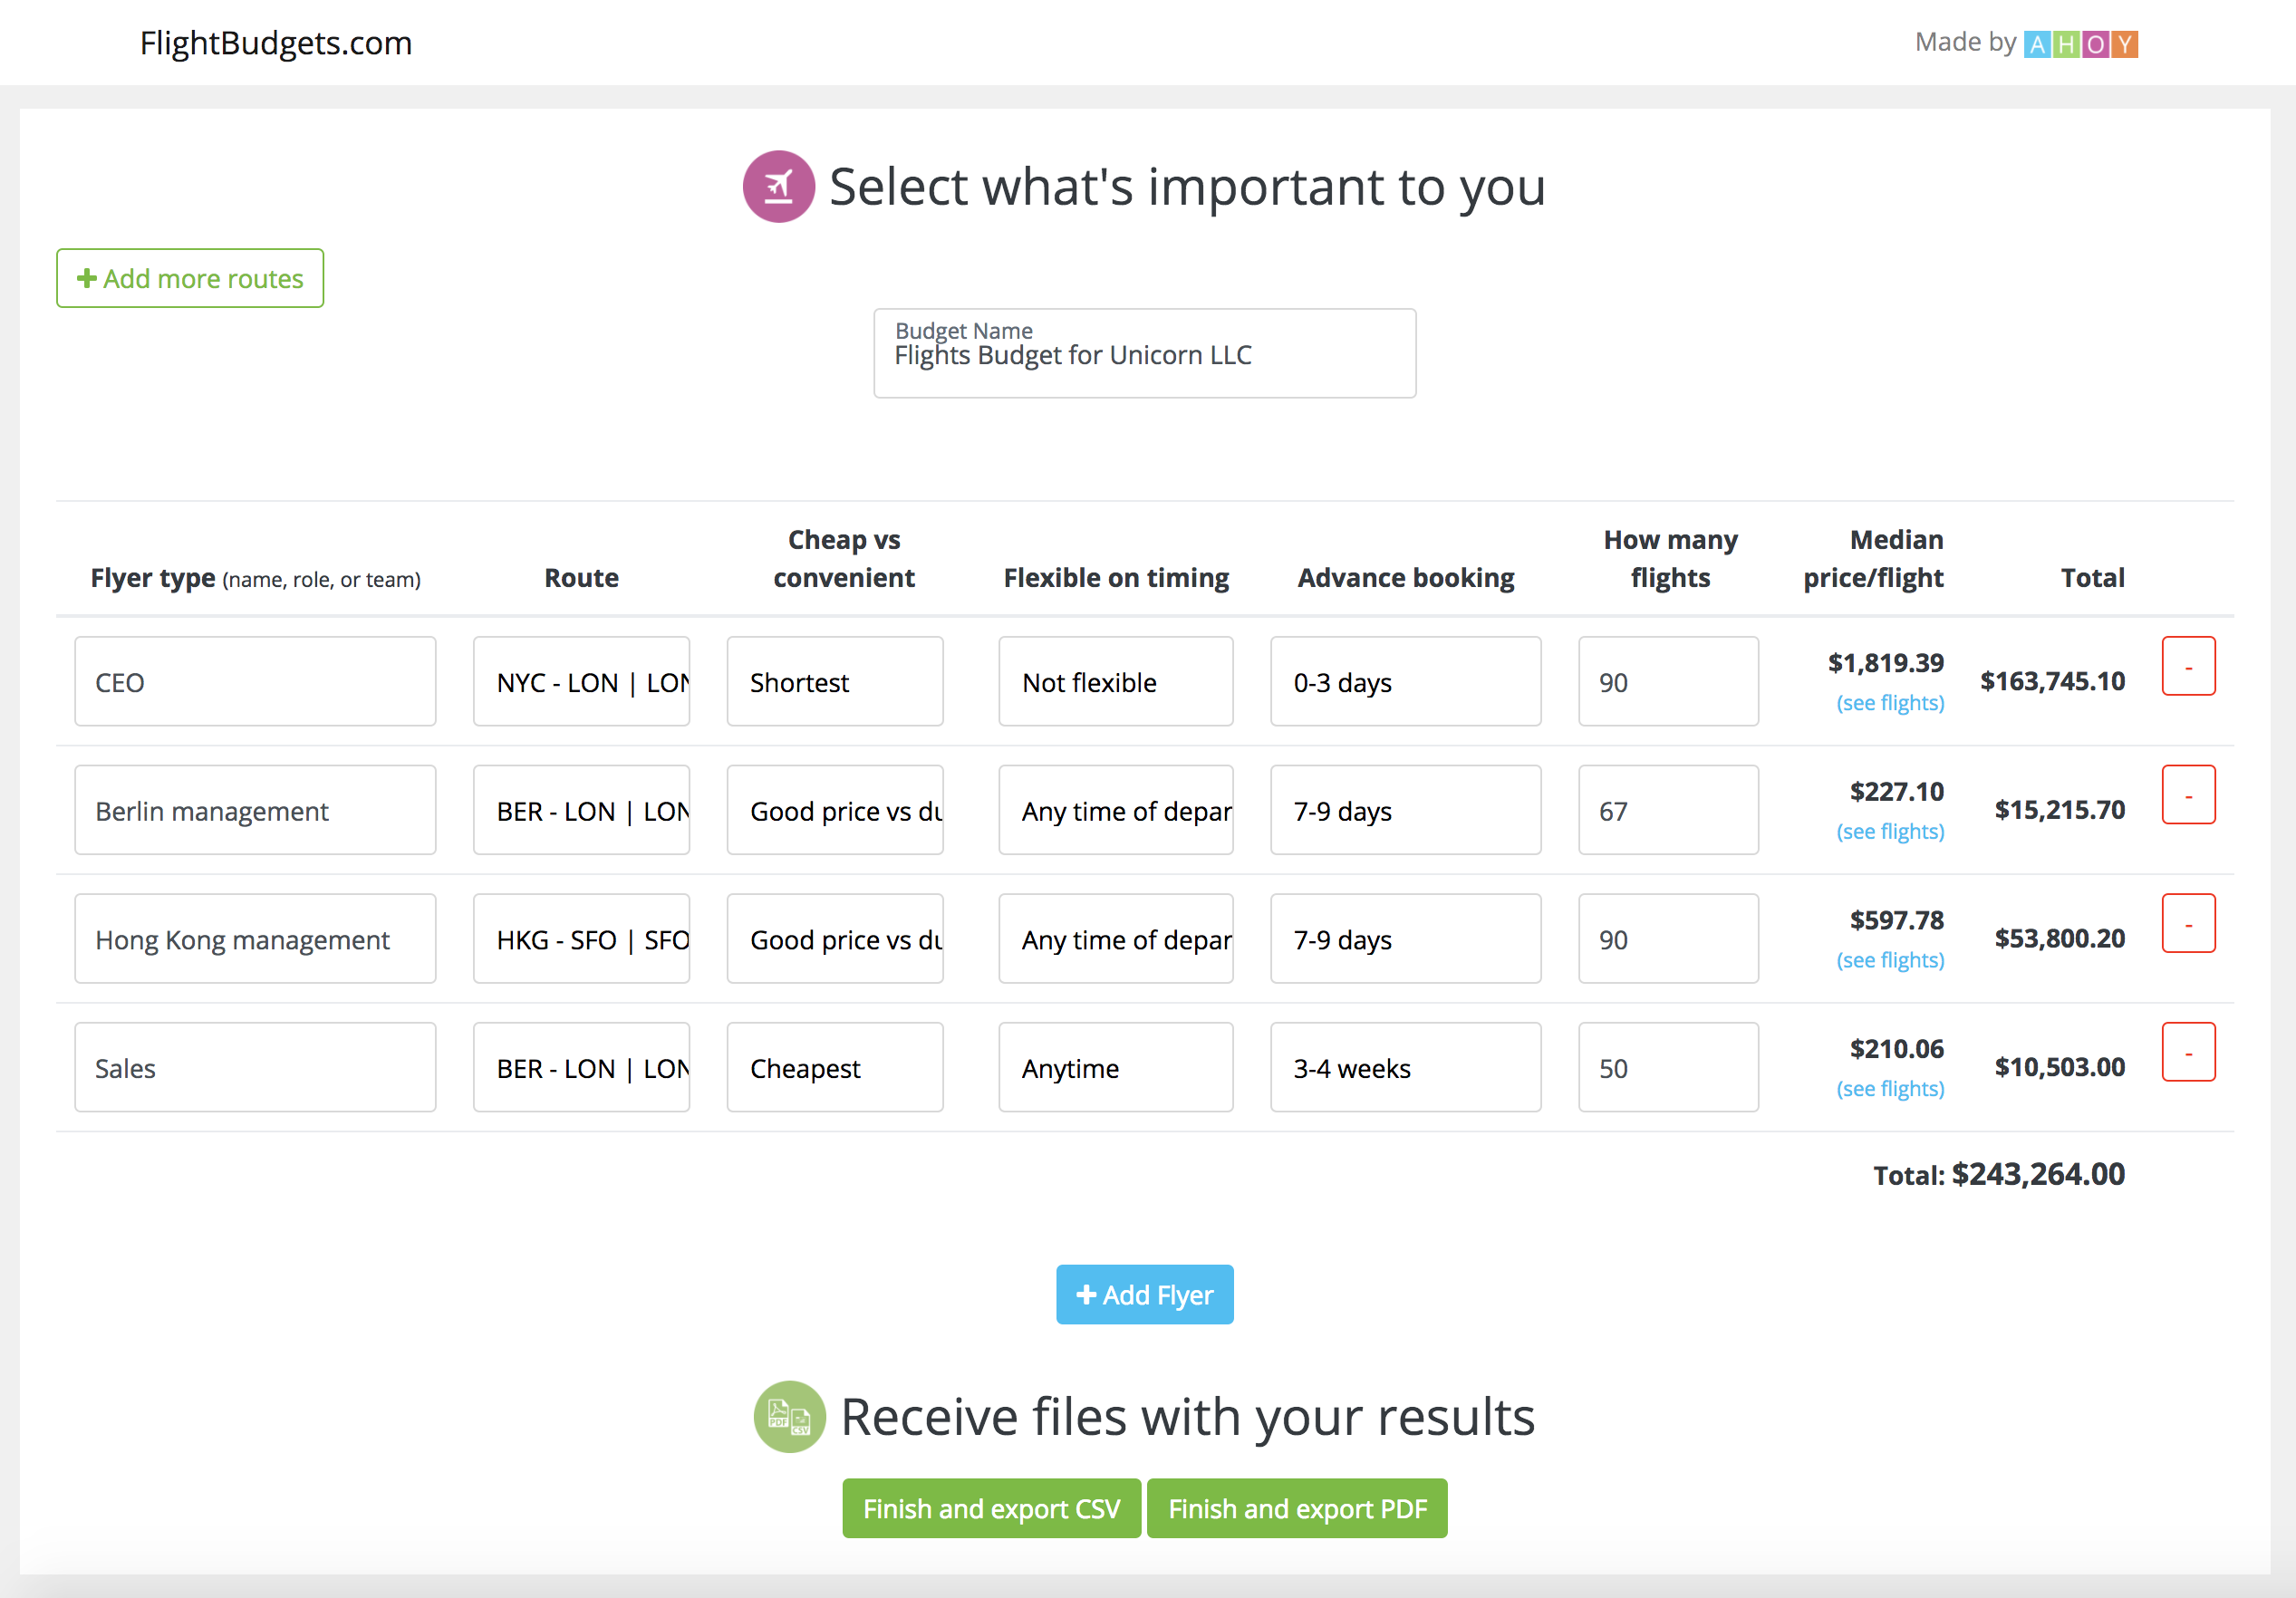
Task: Delete the Berlin management row
Action: point(2187,795)
